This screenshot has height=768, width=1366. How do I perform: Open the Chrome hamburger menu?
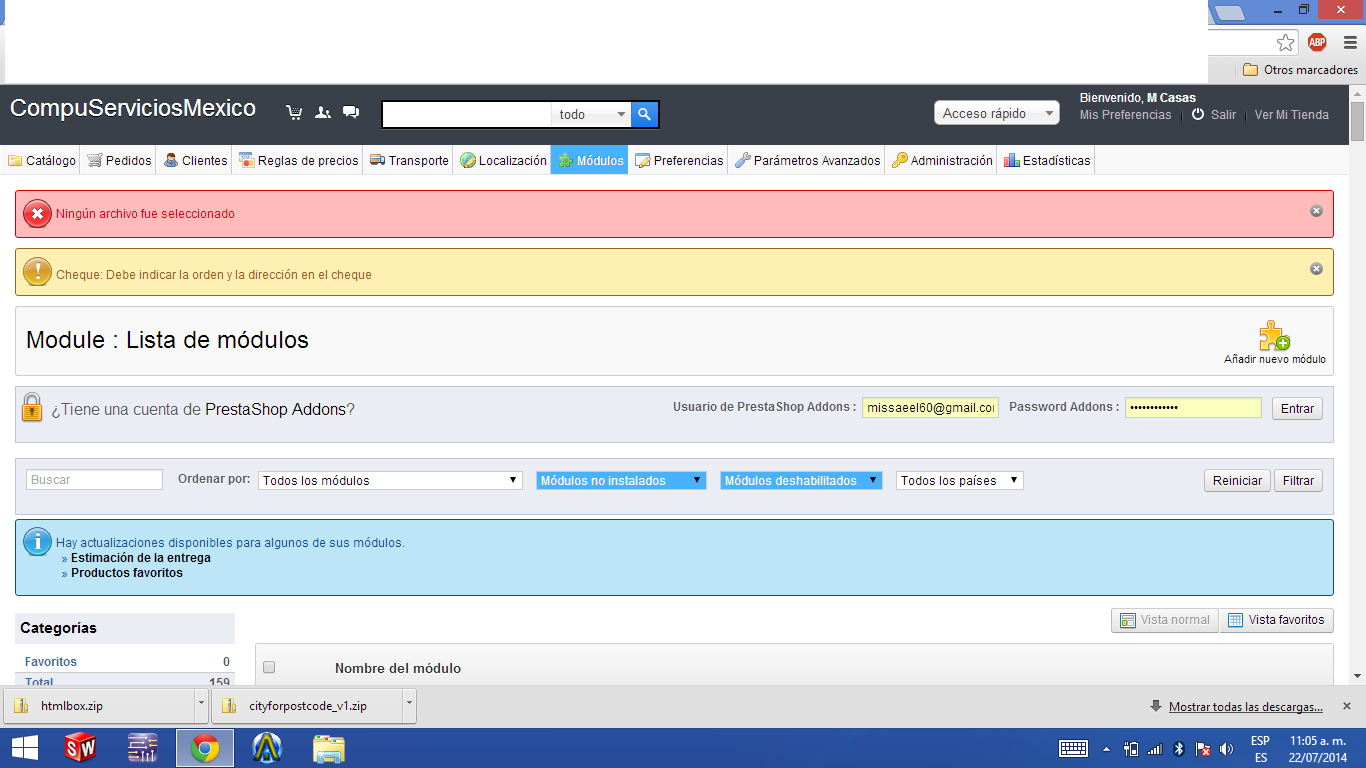coord(1350,42)
